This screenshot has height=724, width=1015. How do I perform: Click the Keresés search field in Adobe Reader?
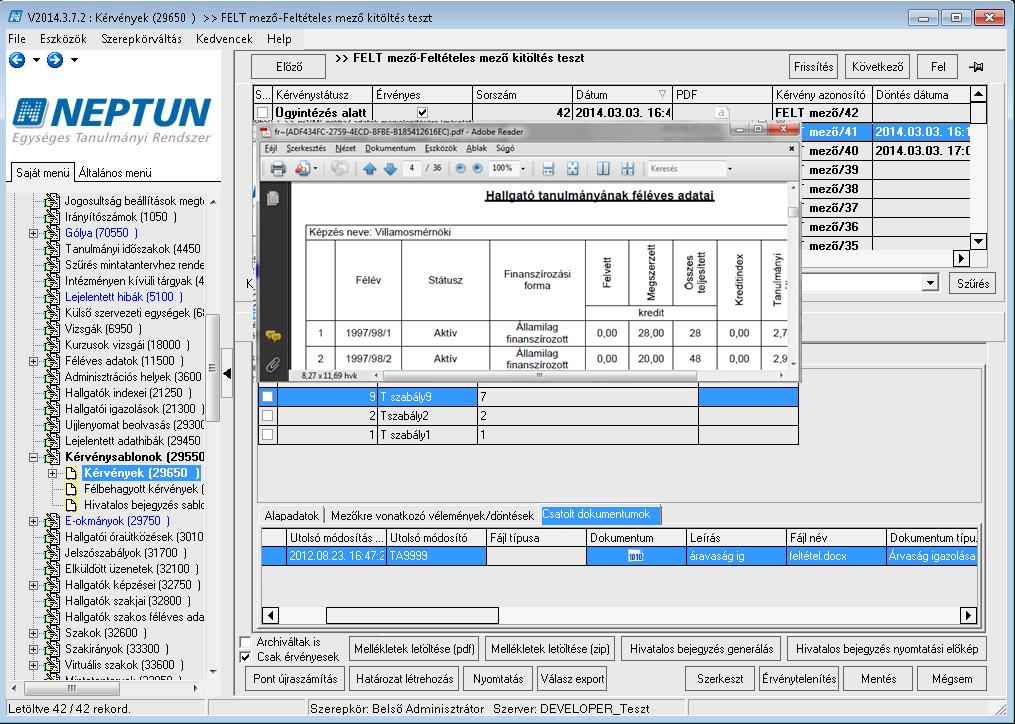tap(687, 169)
